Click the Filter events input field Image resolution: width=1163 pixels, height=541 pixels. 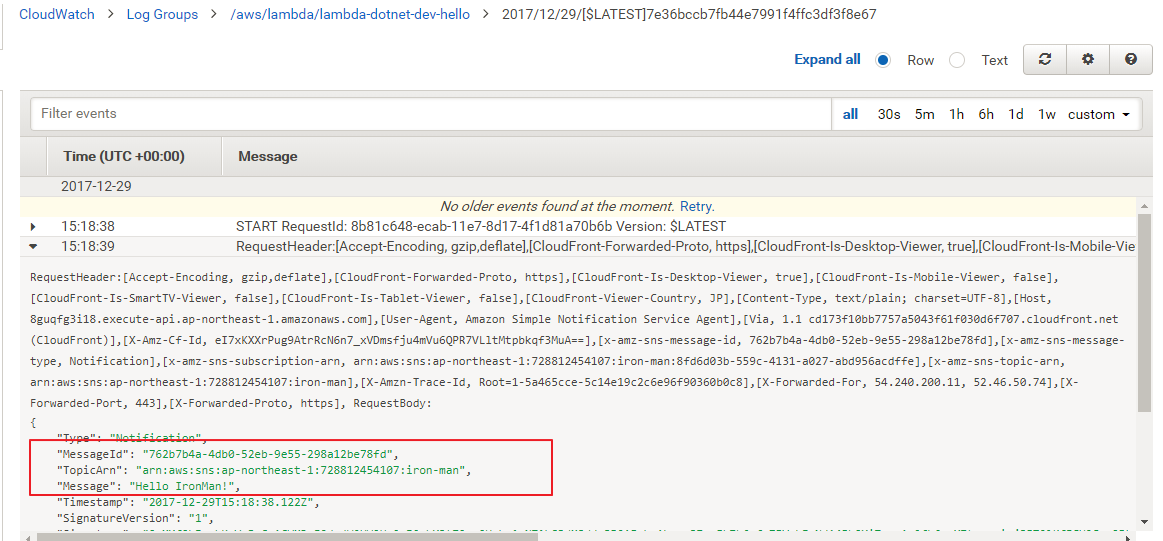pyautogui.click(x=430, y=114)
